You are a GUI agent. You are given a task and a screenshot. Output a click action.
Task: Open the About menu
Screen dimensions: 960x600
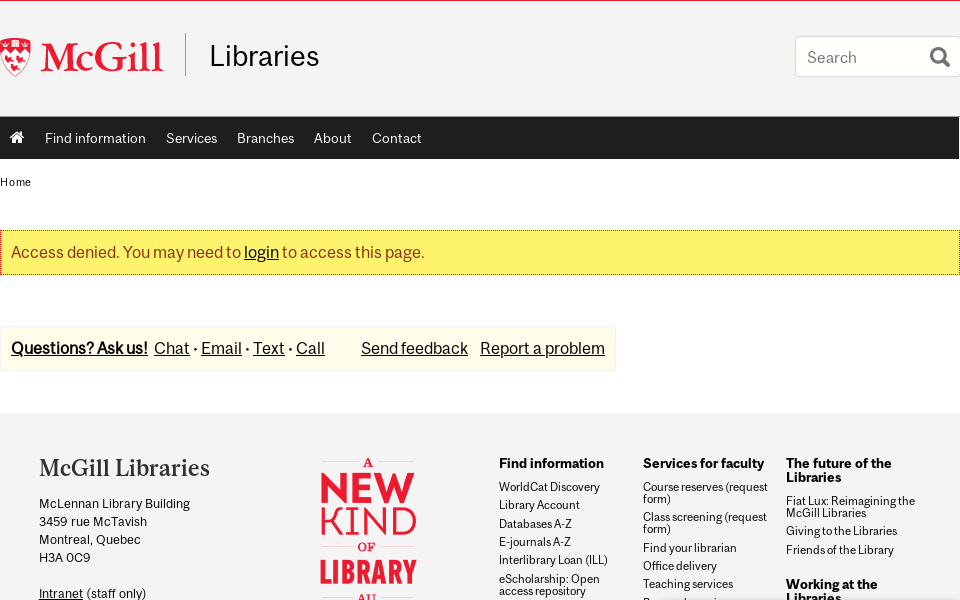tap(332, 138)
